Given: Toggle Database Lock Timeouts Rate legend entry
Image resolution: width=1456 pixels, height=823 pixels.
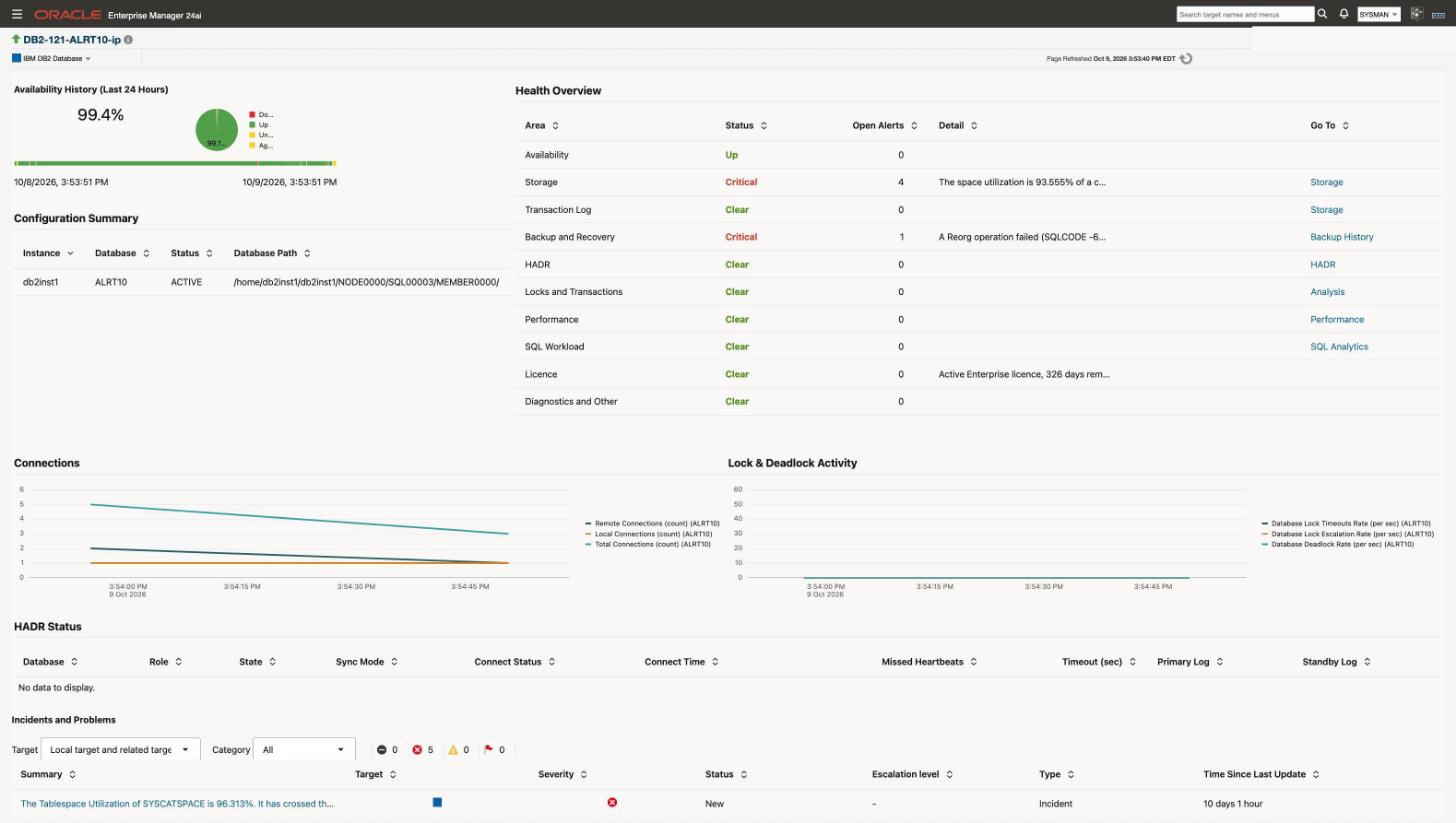Looking at the screenshot, I should click(1347, 523).
